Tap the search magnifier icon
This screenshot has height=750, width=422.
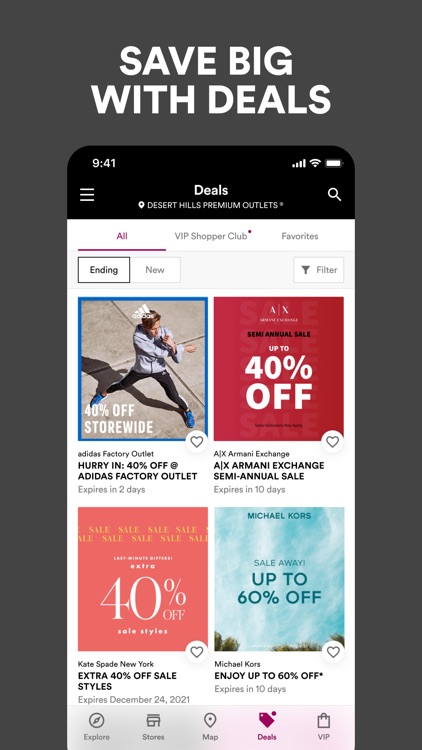click(x=334, y=194)
